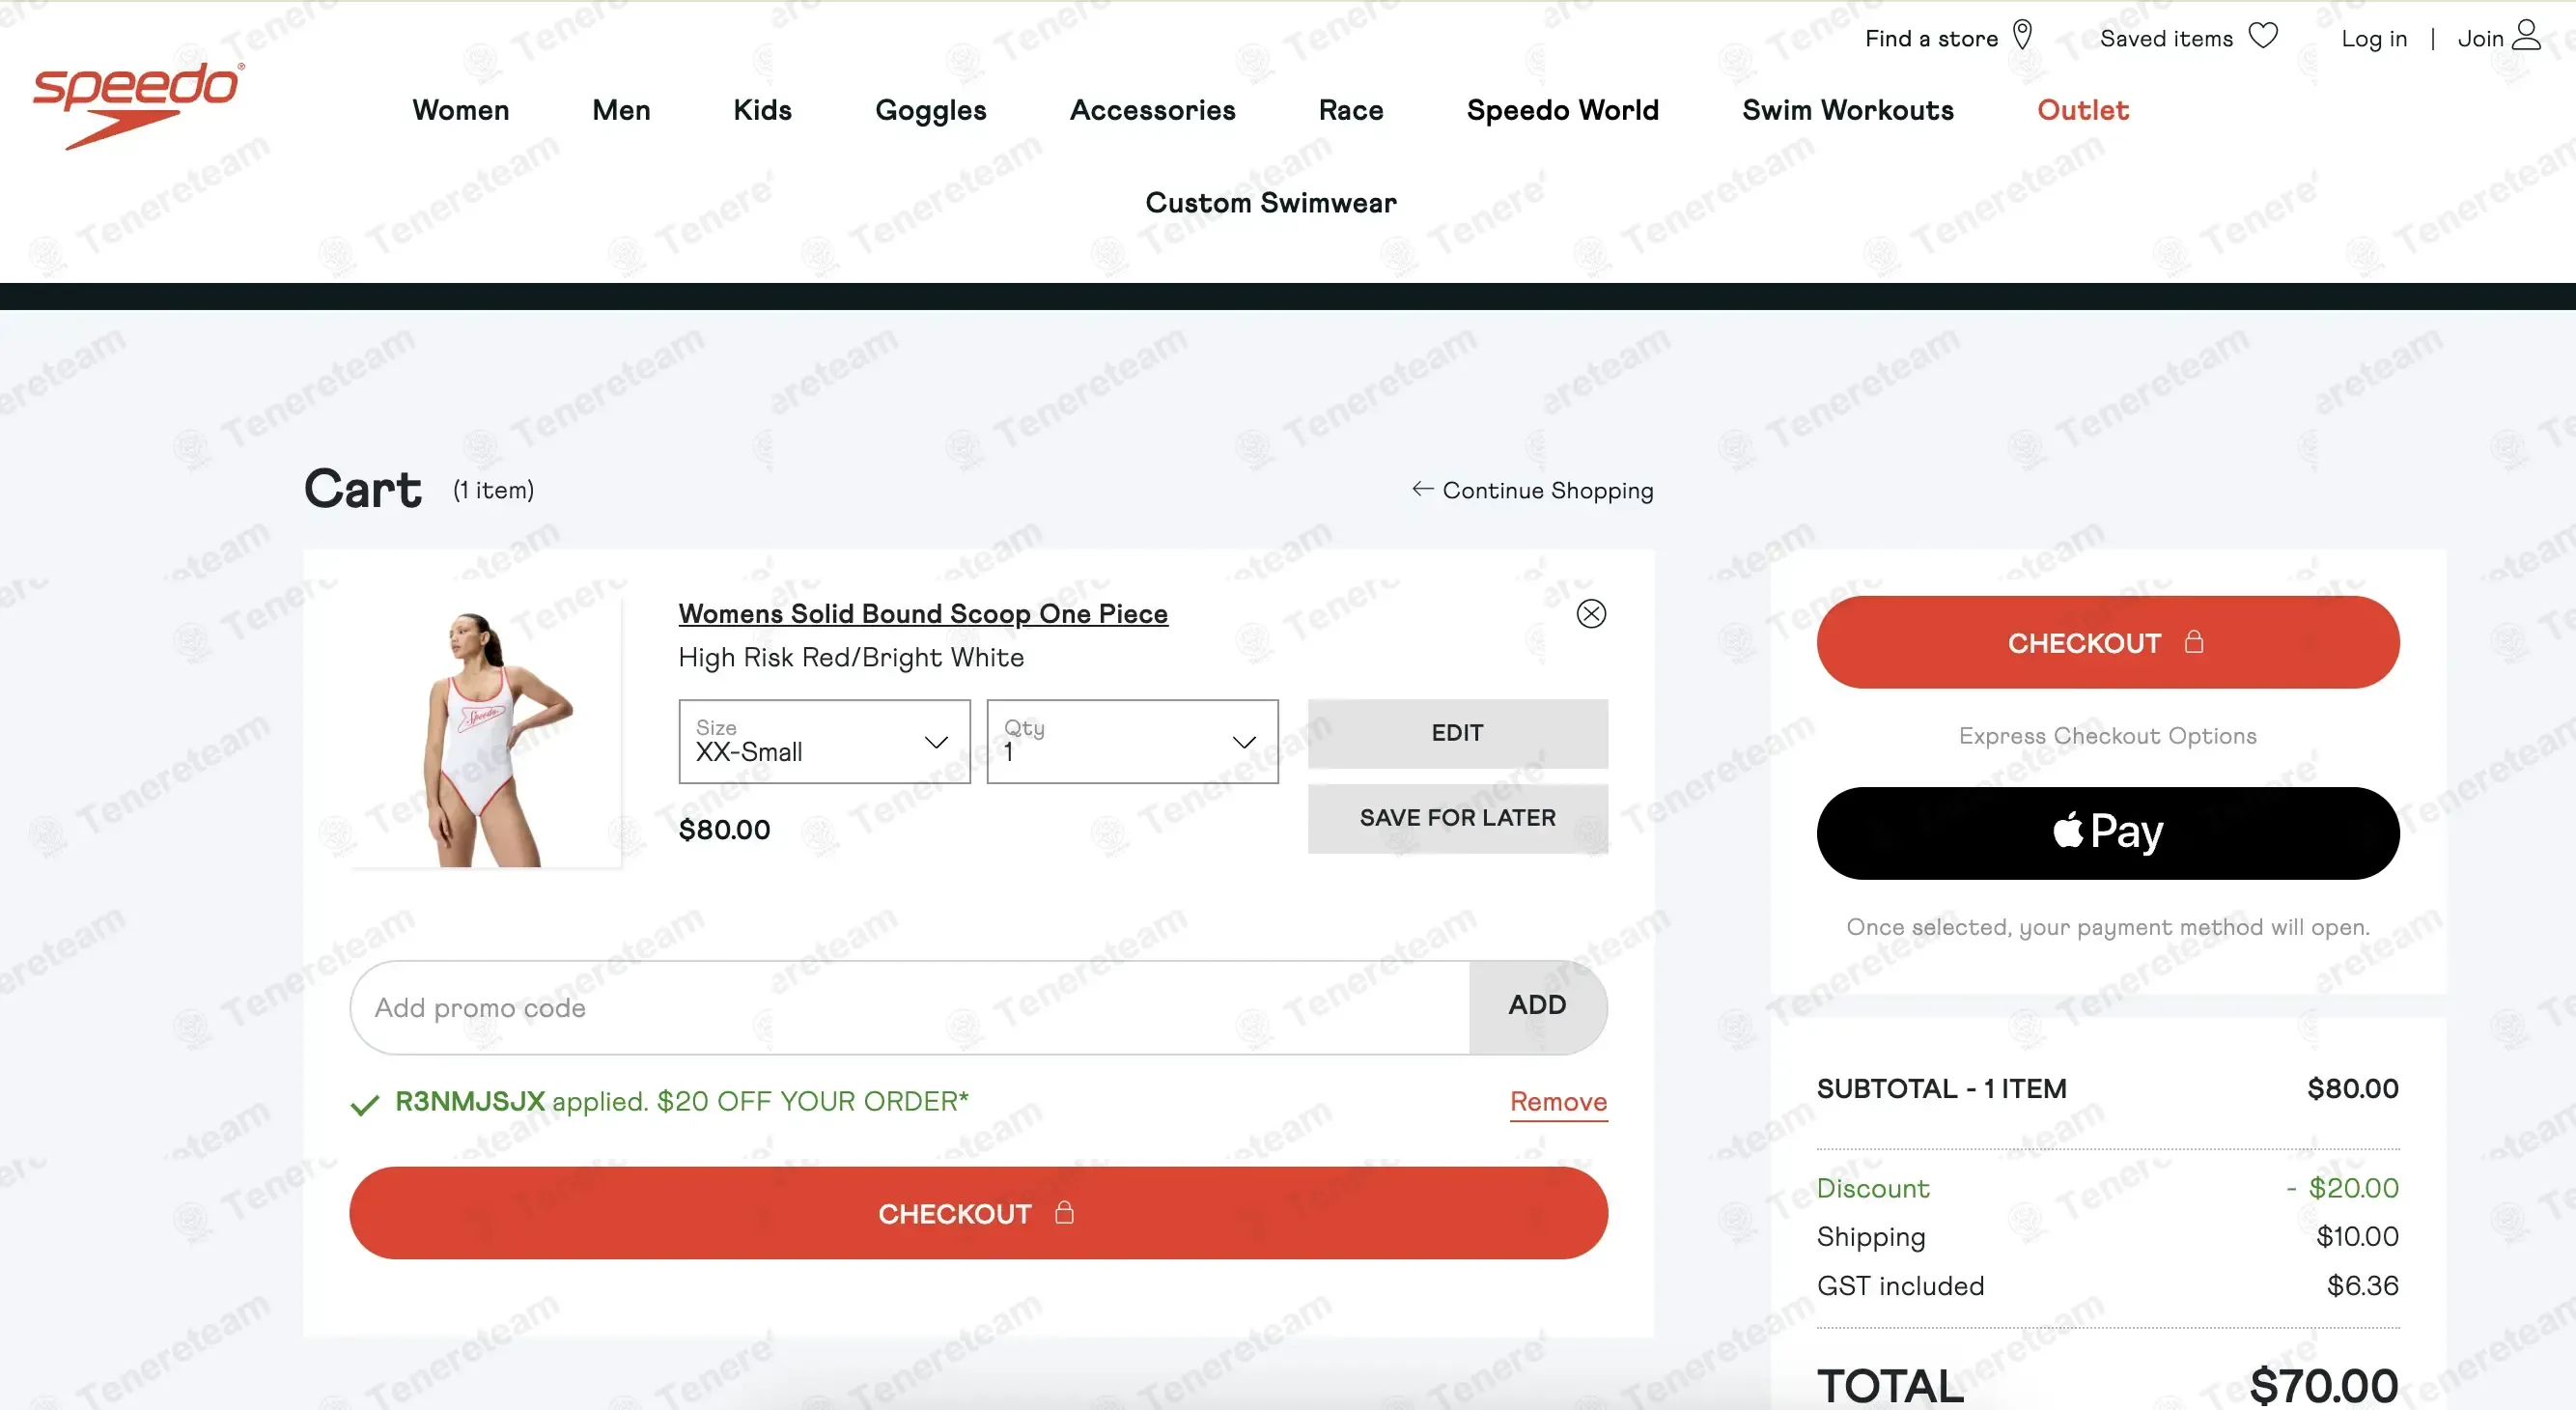Click the Apple Pay button

[2107, 832]
